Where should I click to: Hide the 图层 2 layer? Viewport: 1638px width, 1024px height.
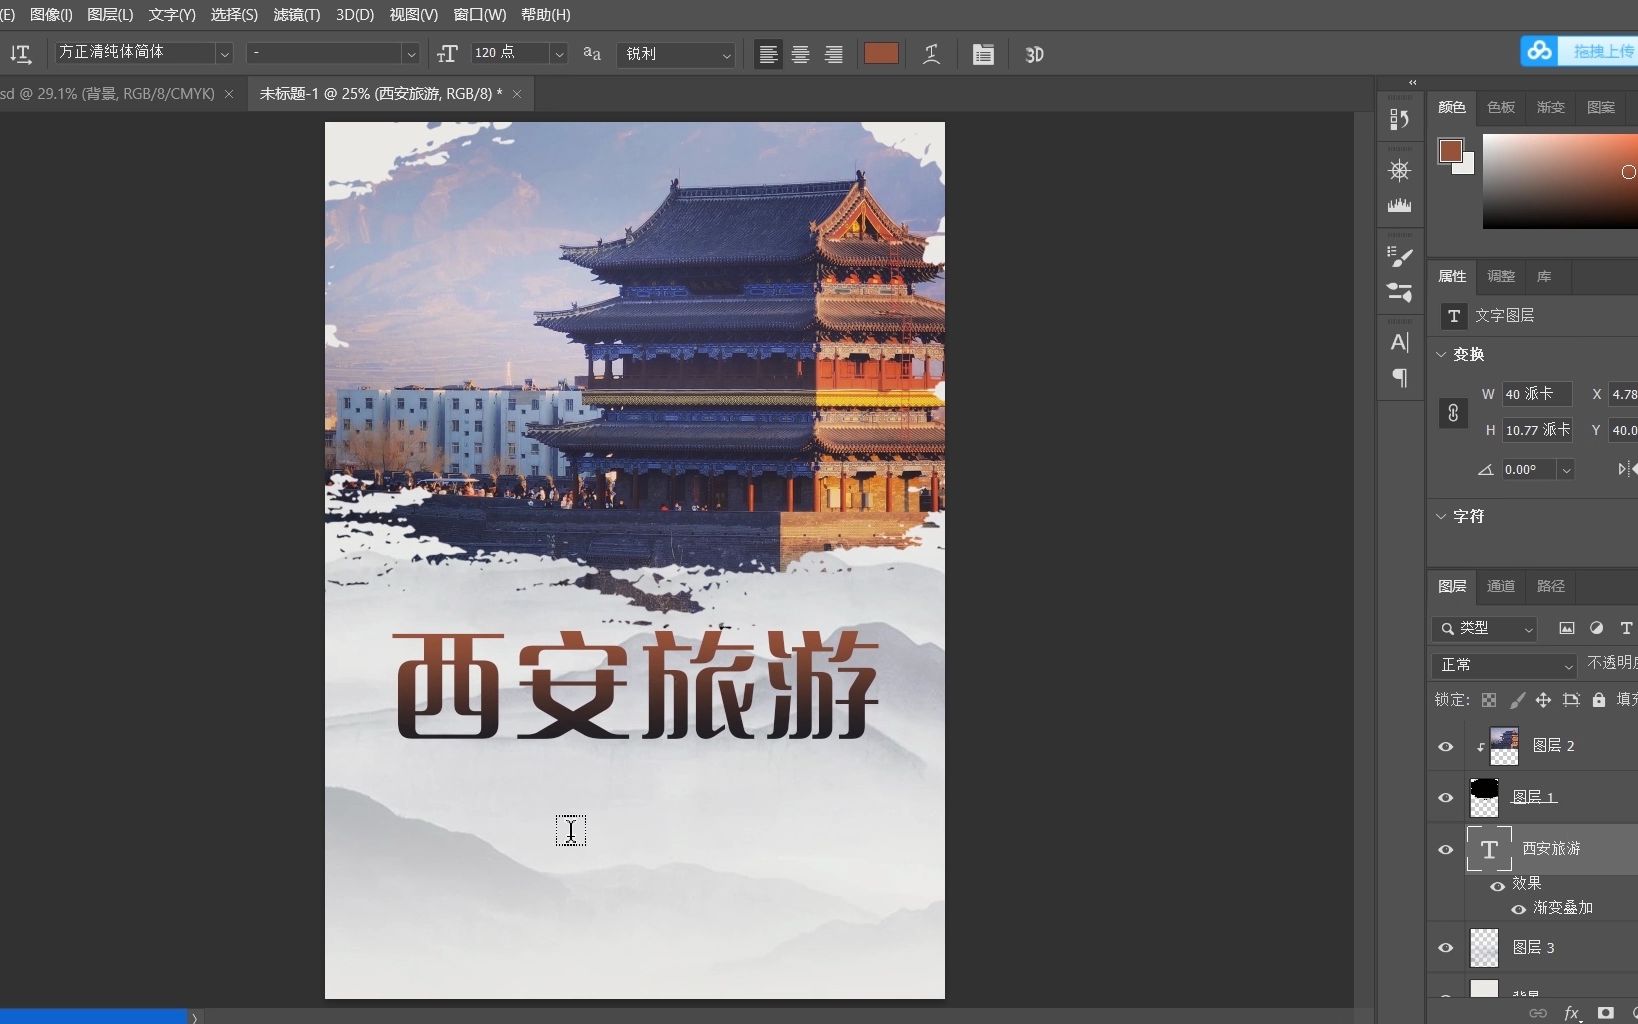[1446, 747]
